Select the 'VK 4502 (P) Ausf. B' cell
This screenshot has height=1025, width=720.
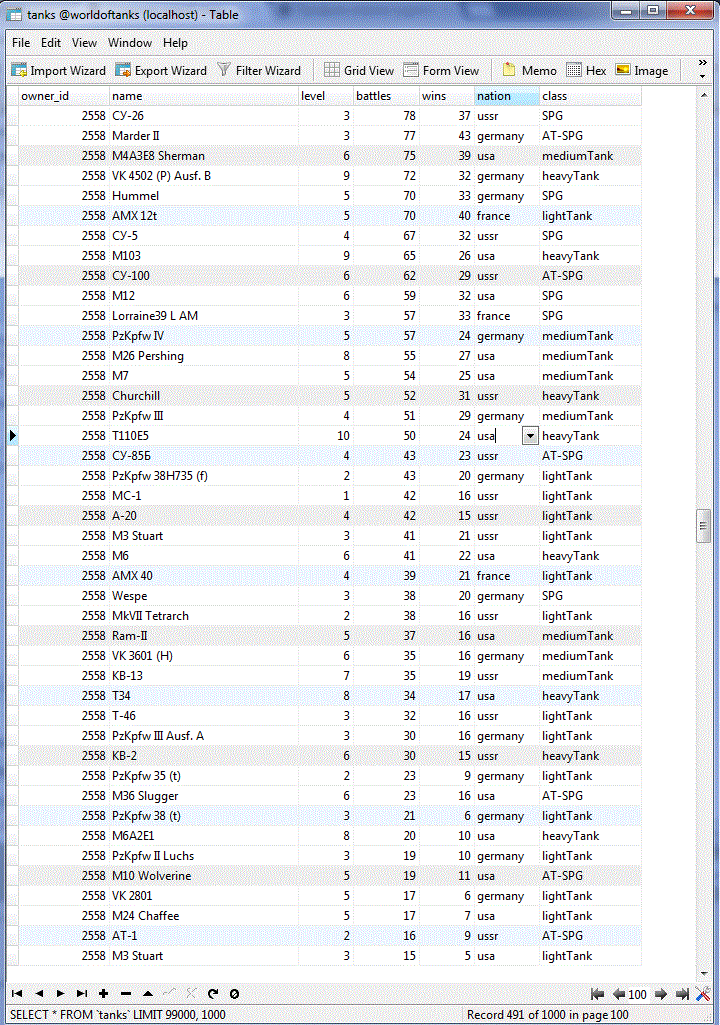(x=203, y=176)
